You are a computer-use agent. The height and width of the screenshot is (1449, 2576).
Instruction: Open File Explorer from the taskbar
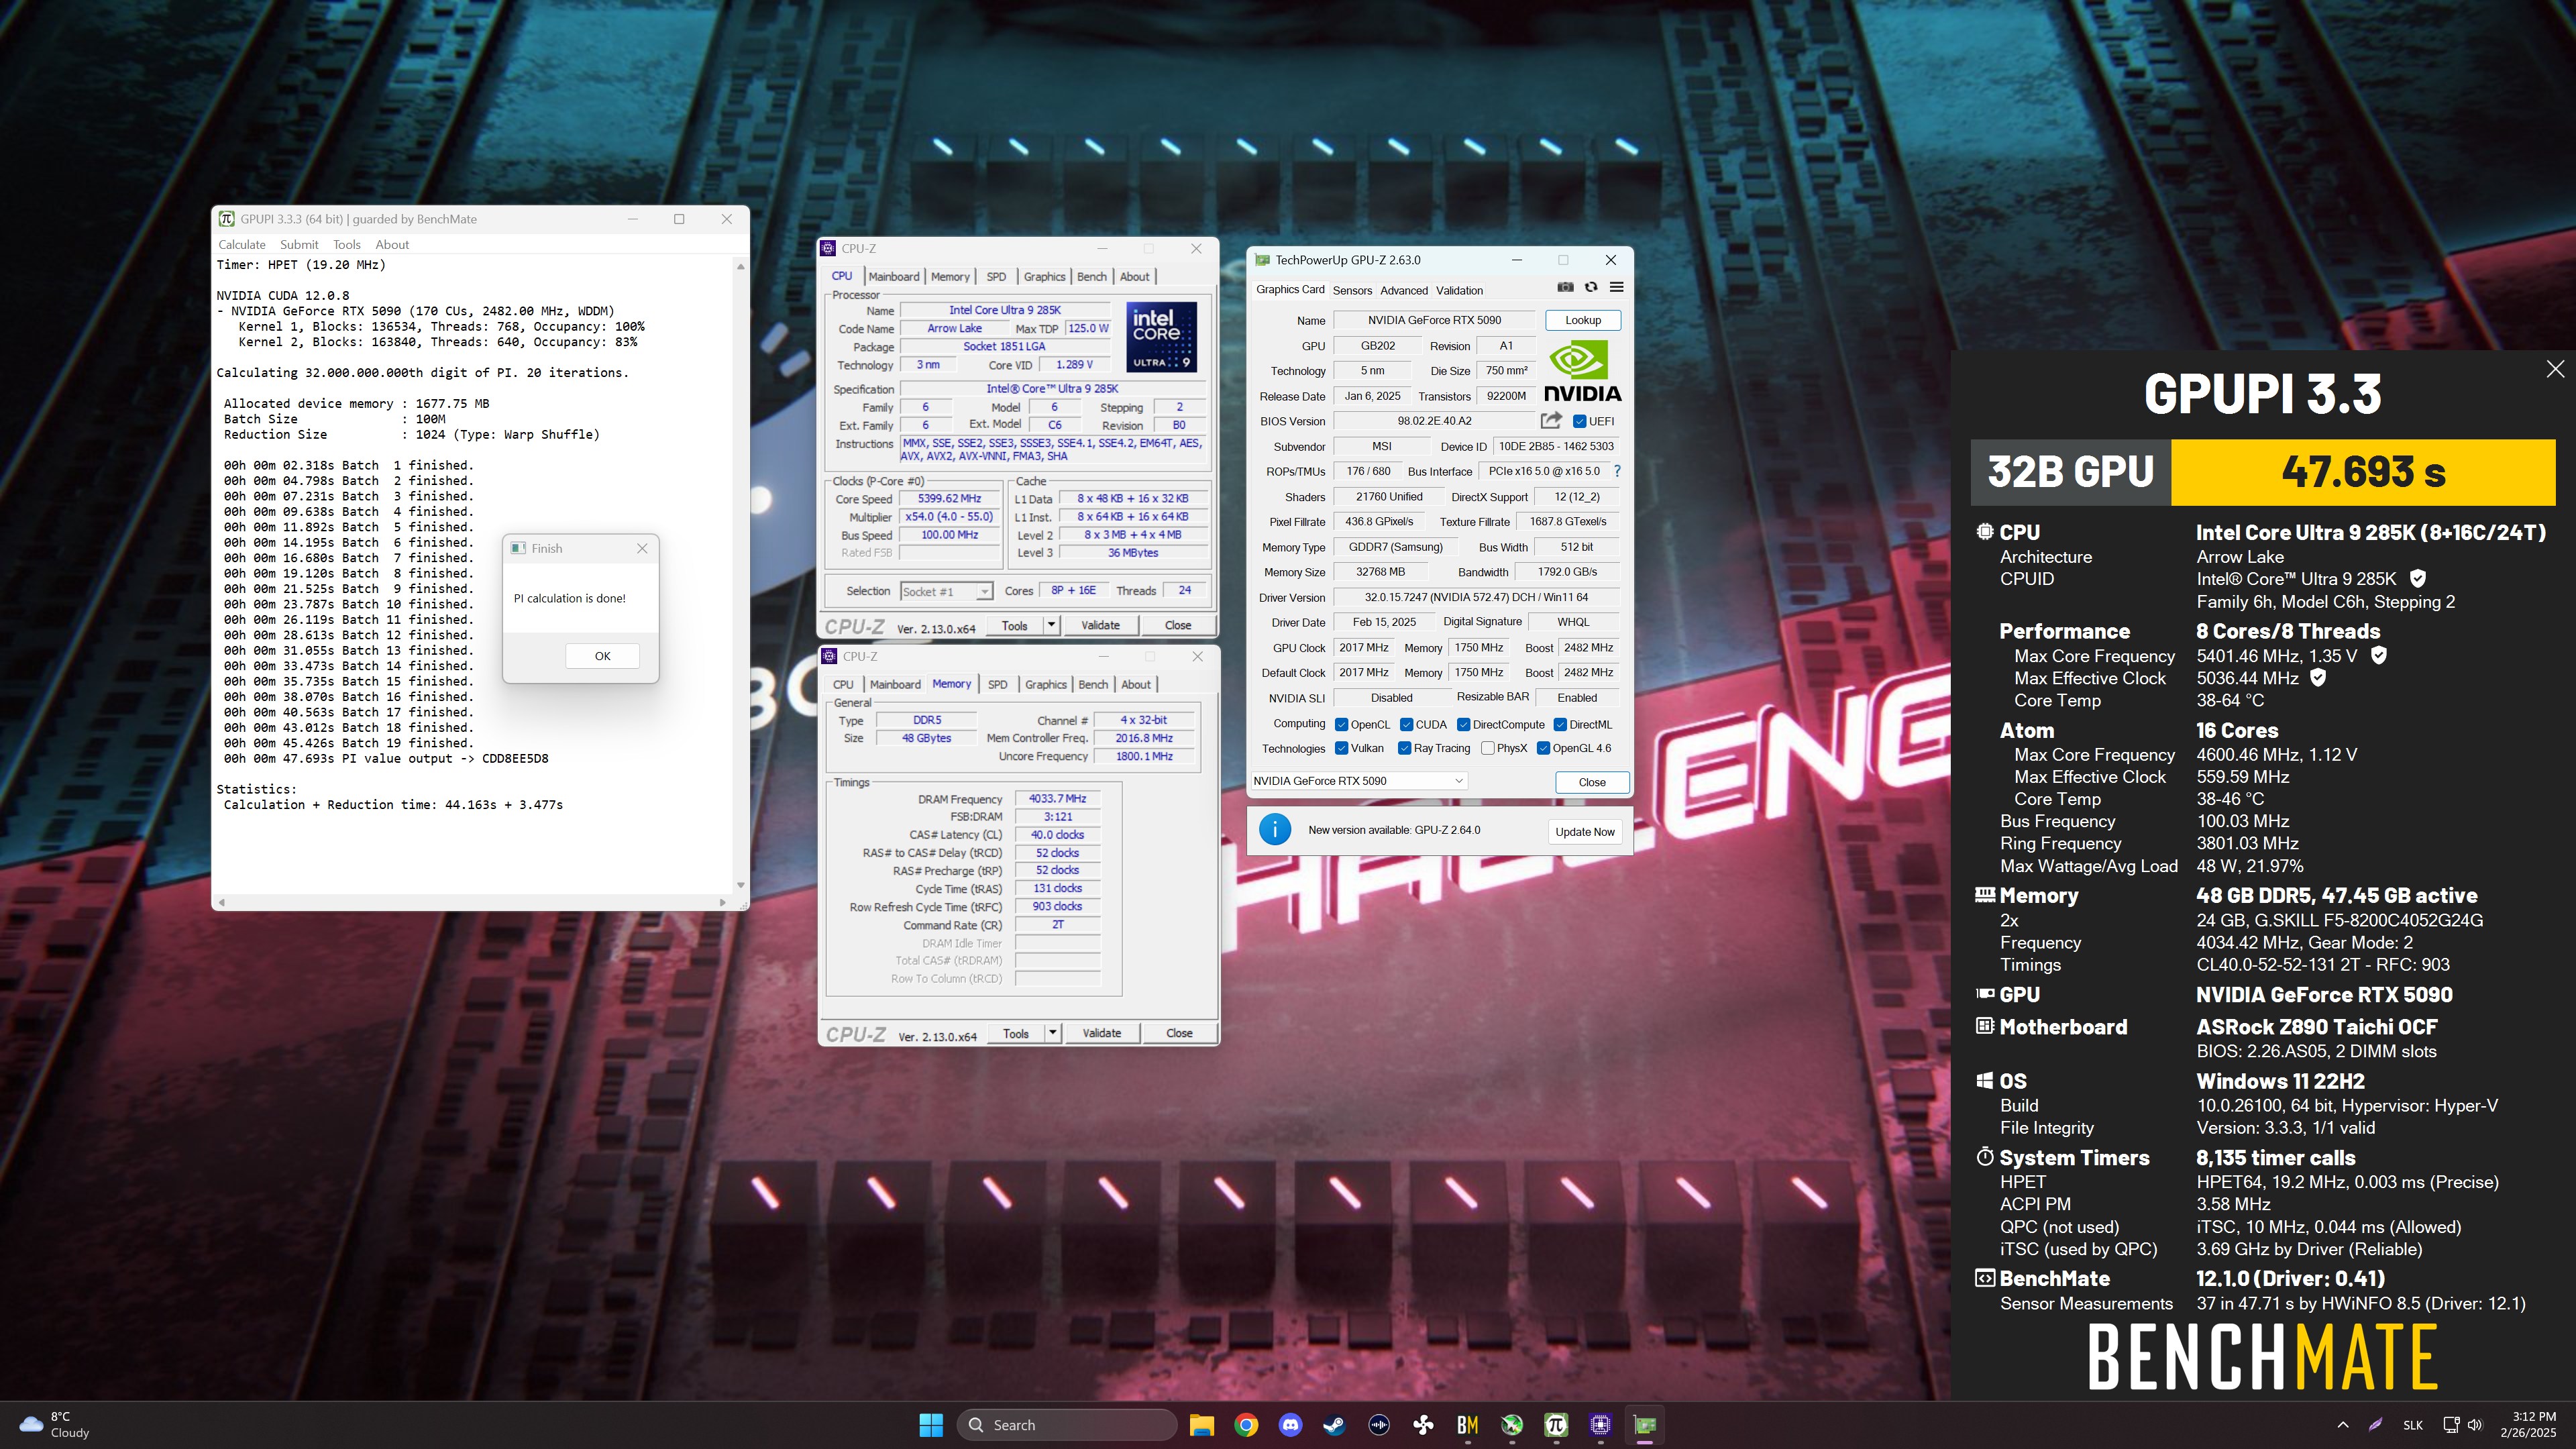pos(1201,1425)
